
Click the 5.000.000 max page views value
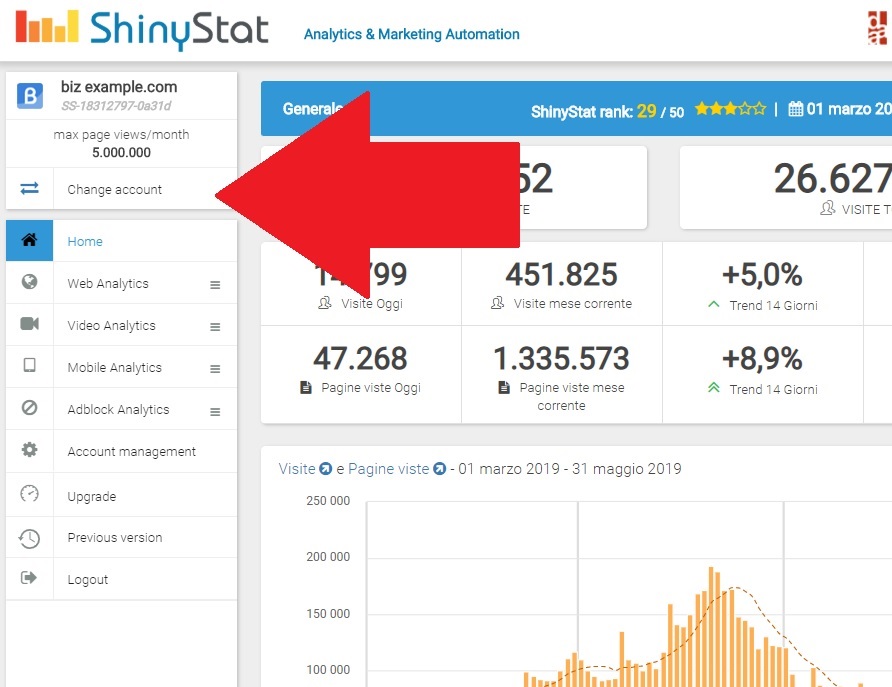[x=121, y=152]
